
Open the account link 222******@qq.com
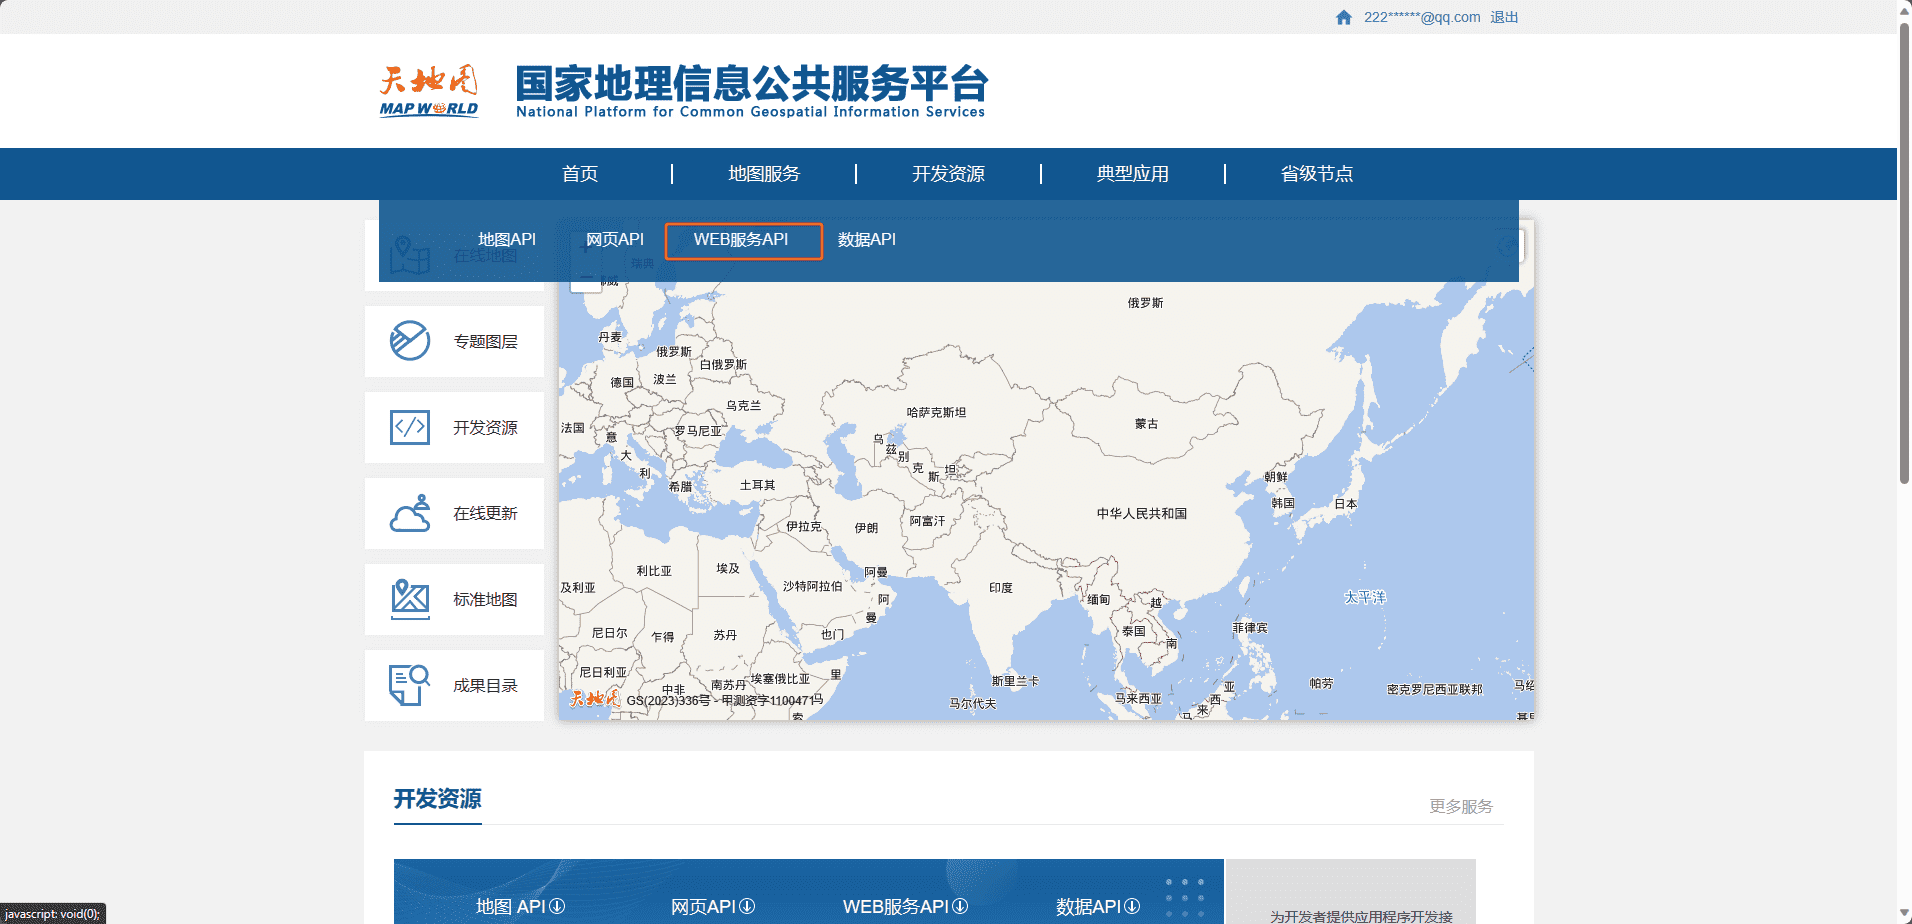pos(1422,17)
